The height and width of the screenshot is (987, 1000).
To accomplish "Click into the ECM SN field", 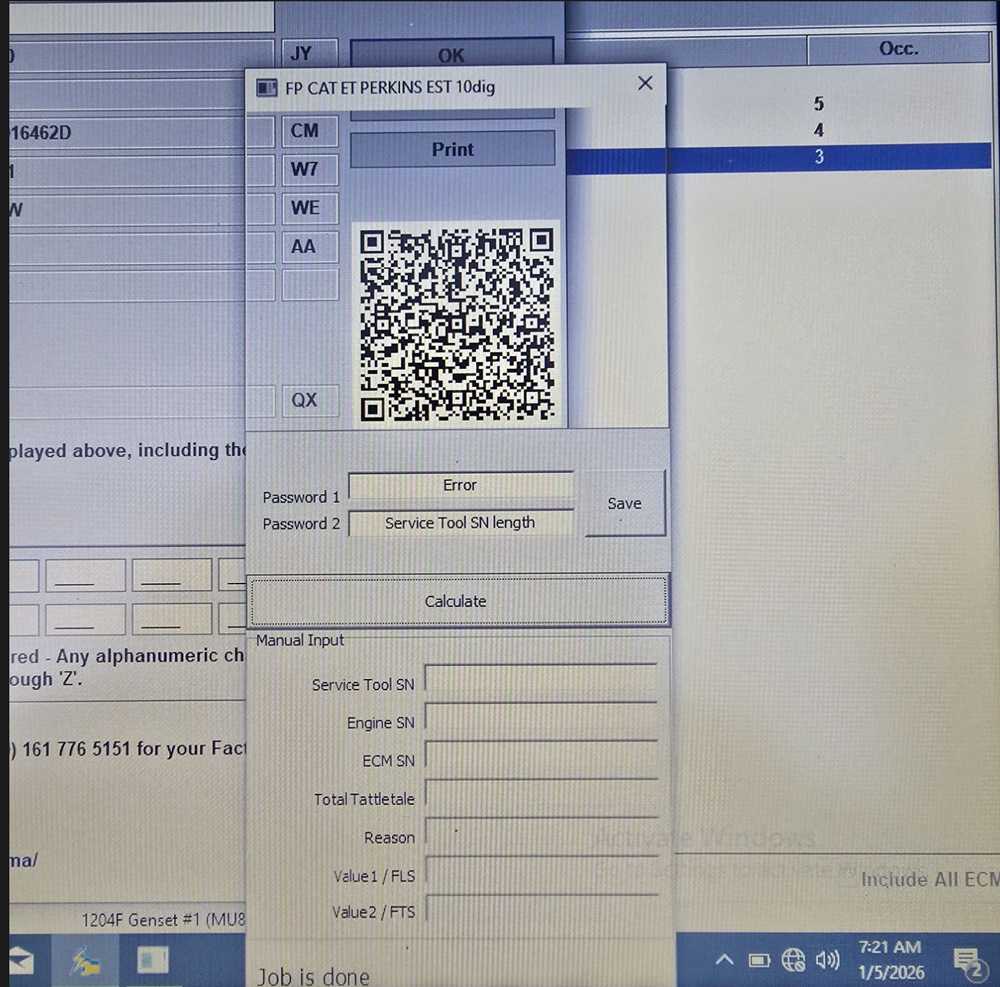I will tap(541, 760).
